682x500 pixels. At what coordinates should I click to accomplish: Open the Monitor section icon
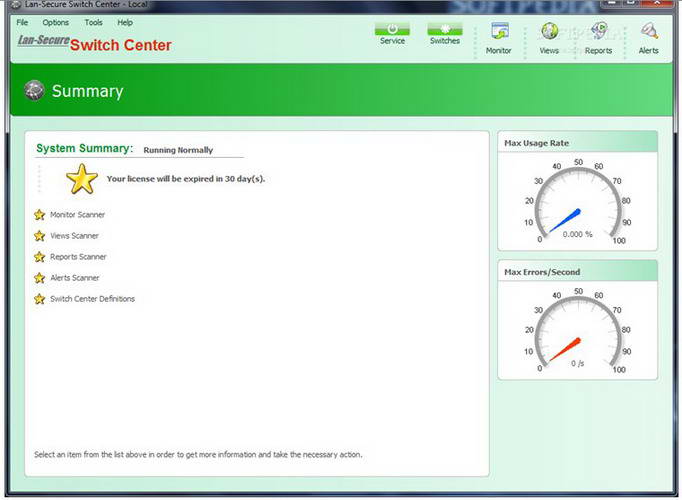500,31
